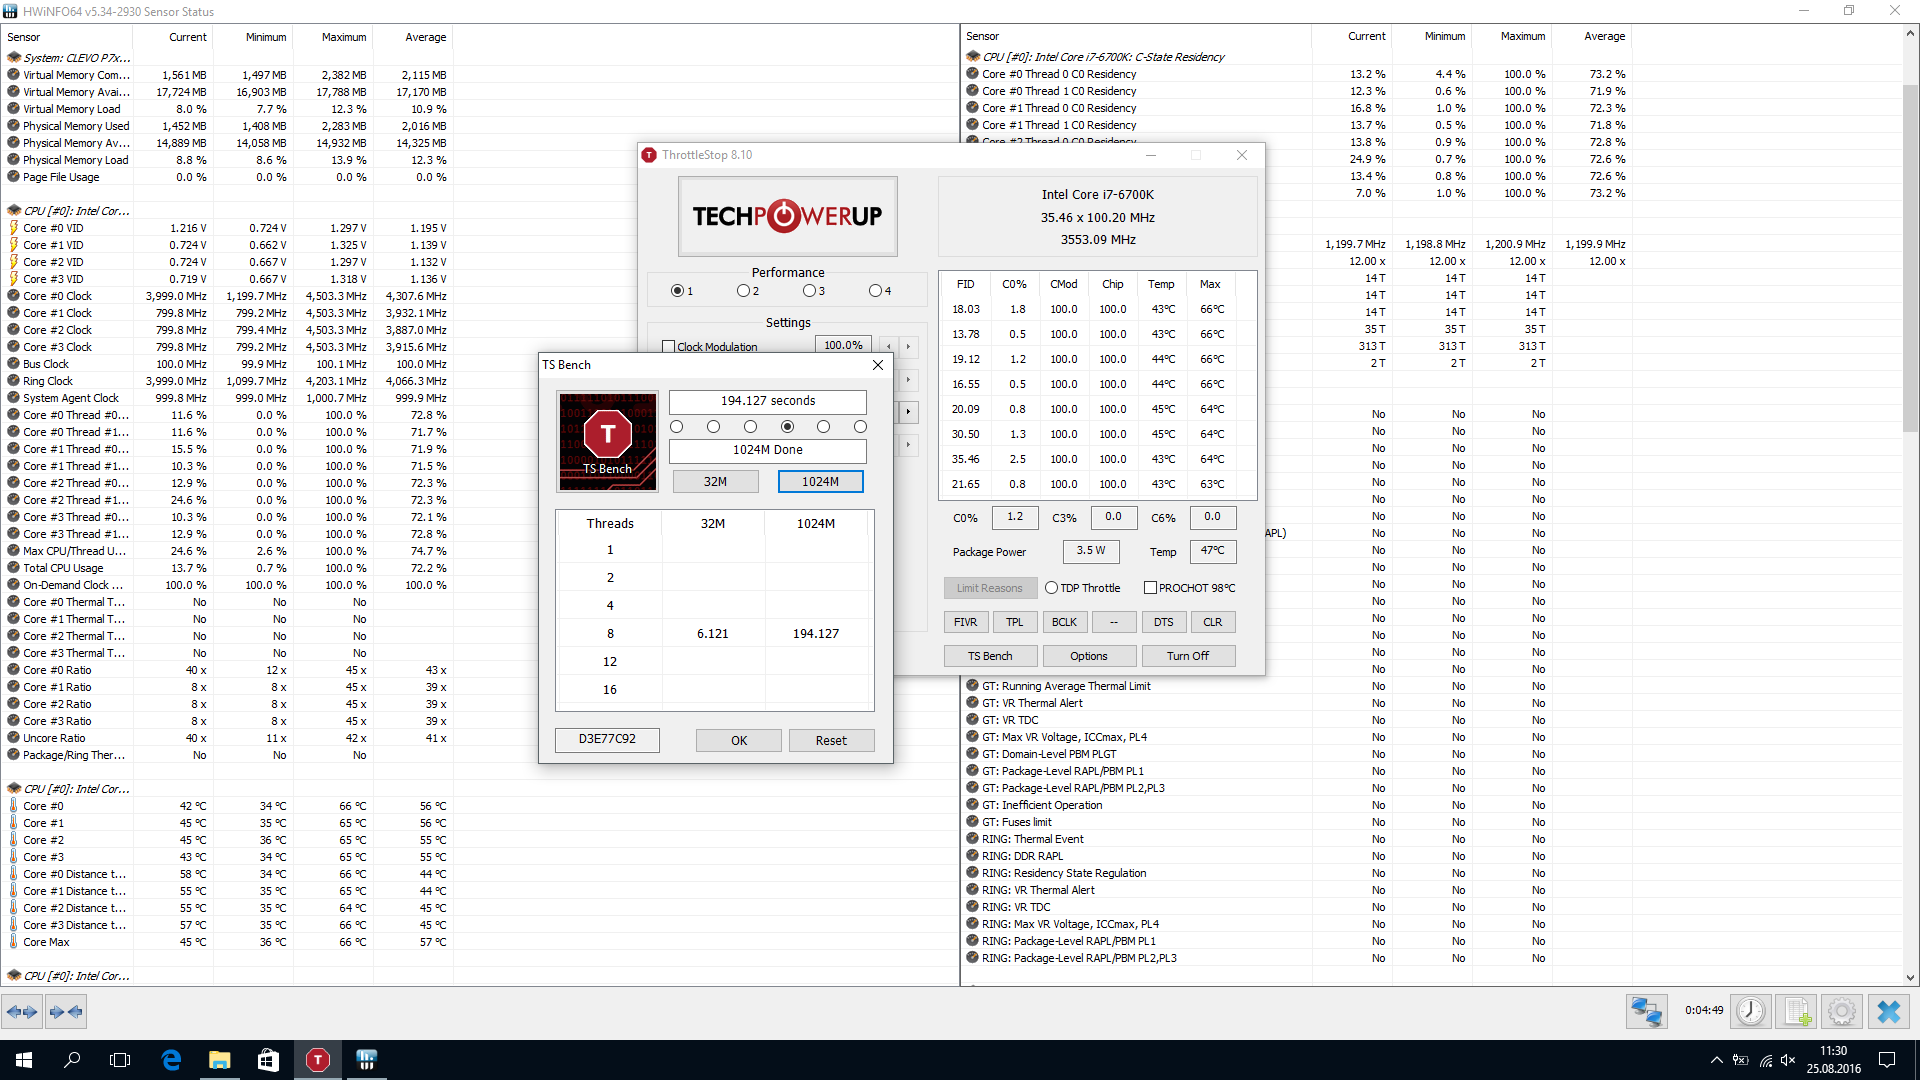Viewport: 1920px width, 1080px height.
Task: Click Reset in TS Bench
Action: 831,741
